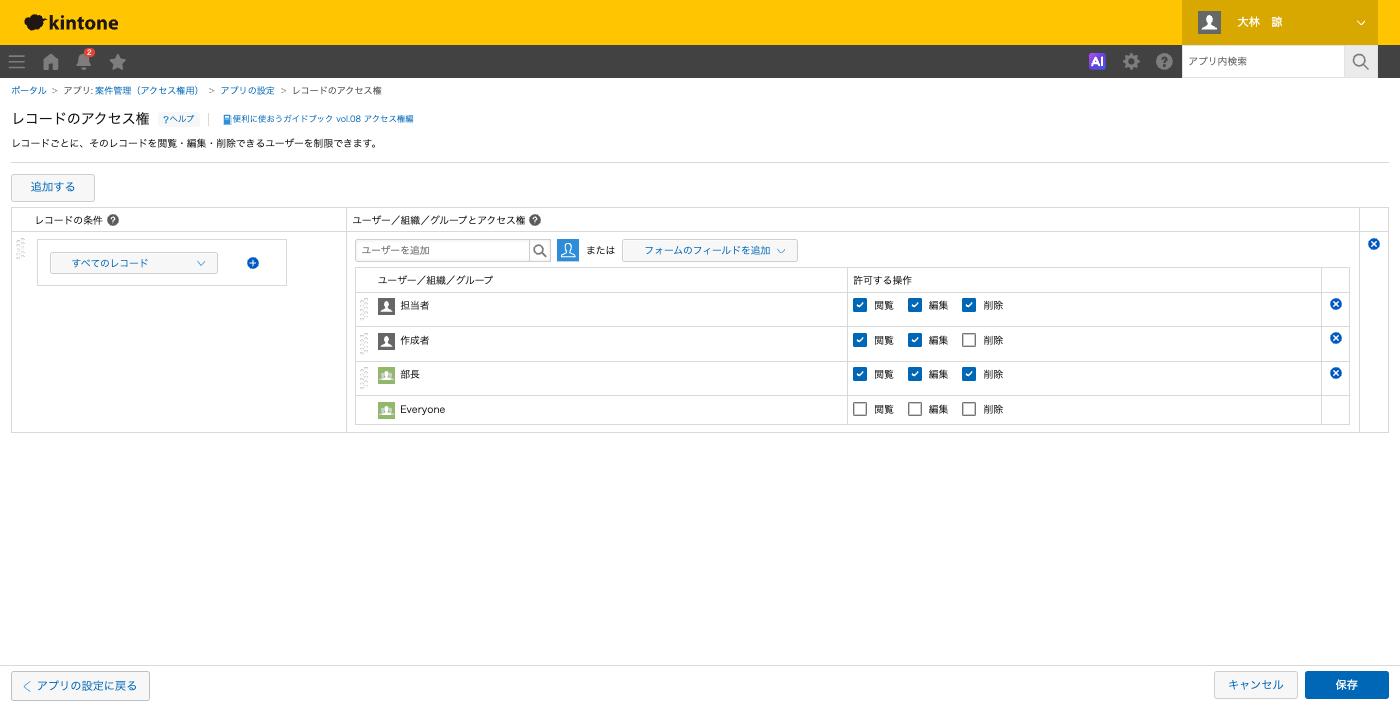Open the favorites star icon

pyautogui.click(x=118, y=61)
